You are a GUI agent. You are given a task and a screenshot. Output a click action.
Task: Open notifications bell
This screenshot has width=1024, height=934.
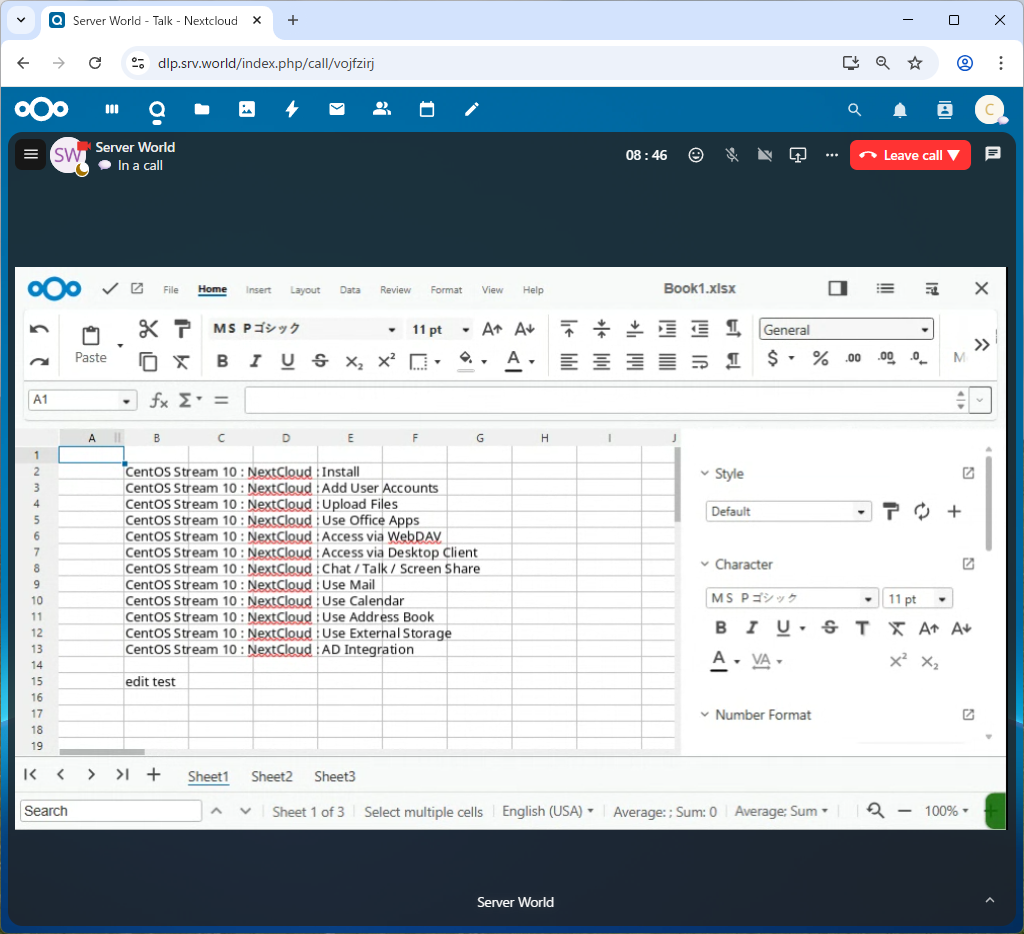[900, 110]
